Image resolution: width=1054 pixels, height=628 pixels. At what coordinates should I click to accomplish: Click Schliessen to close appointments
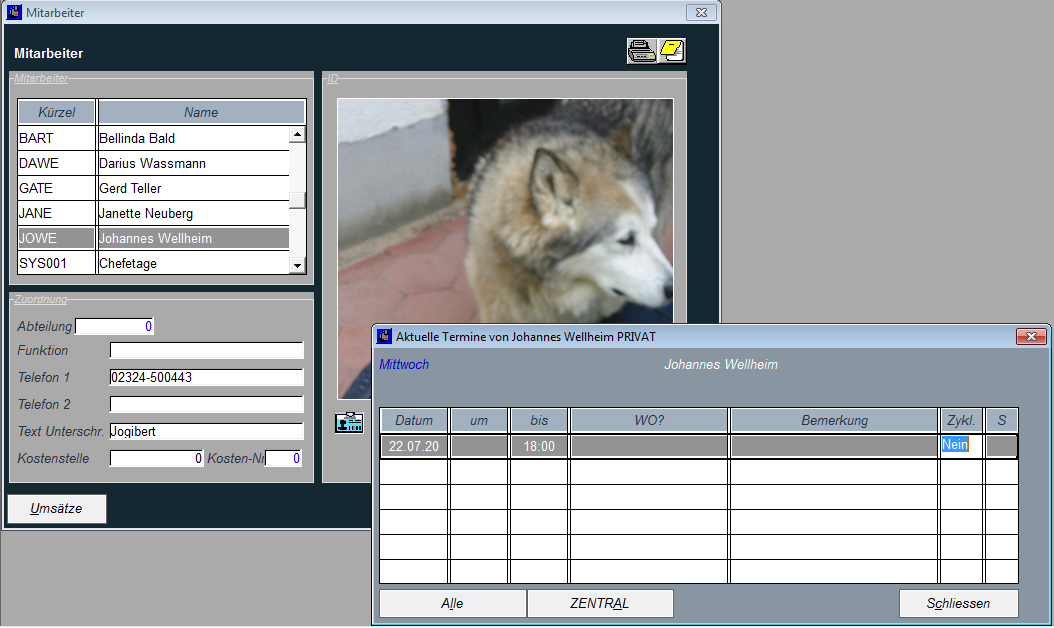(959, 603)
